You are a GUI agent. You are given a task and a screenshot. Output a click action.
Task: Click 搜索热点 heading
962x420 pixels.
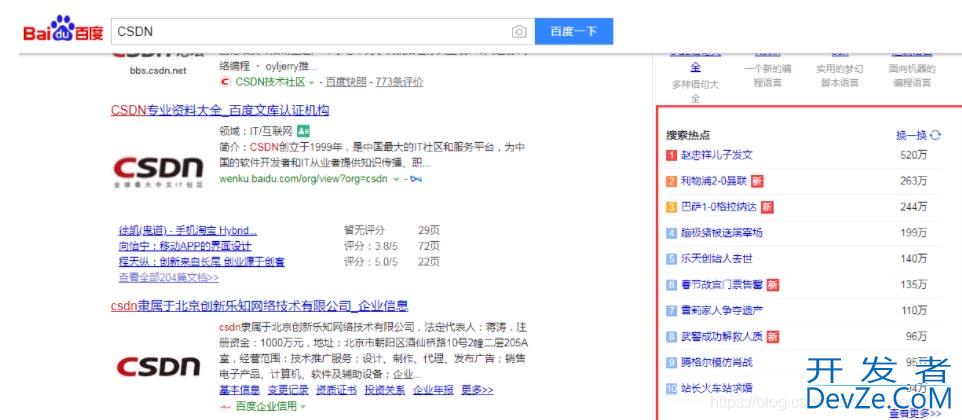(x=688, y=136)
